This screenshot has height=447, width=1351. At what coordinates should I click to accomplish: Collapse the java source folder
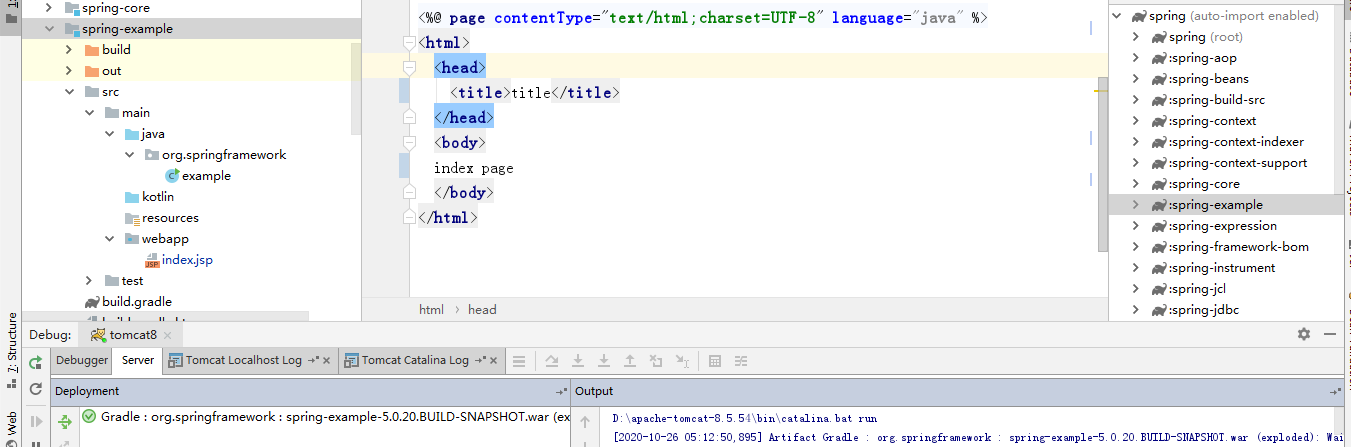point(109,134)
